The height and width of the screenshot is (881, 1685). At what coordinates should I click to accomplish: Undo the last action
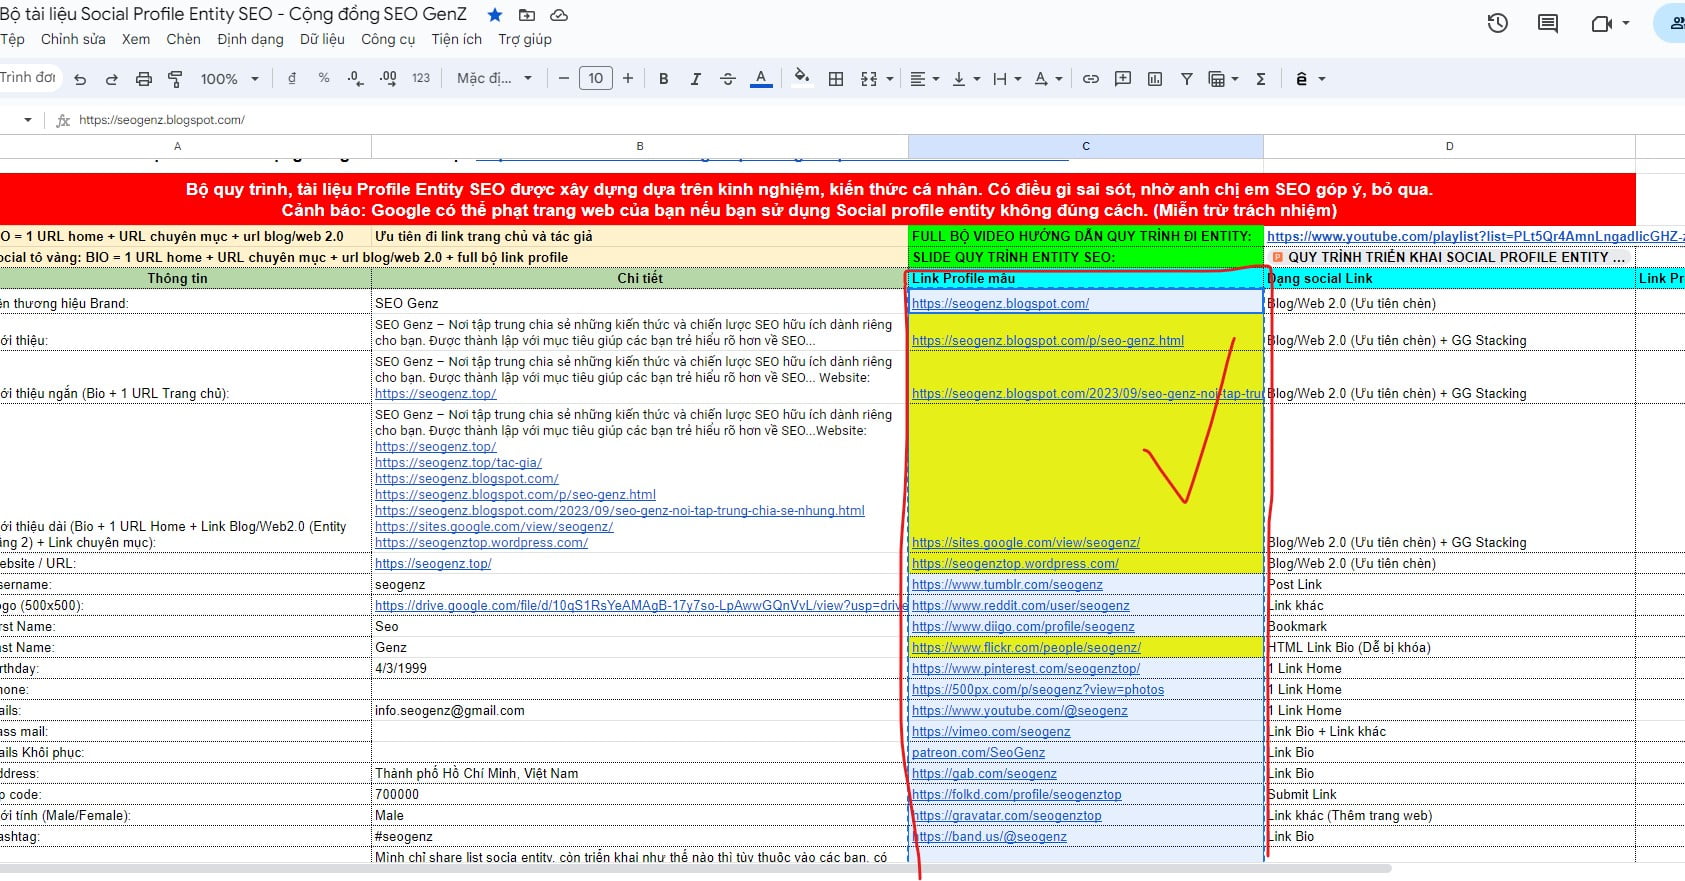pyautogui.click(x=80, y=79)
